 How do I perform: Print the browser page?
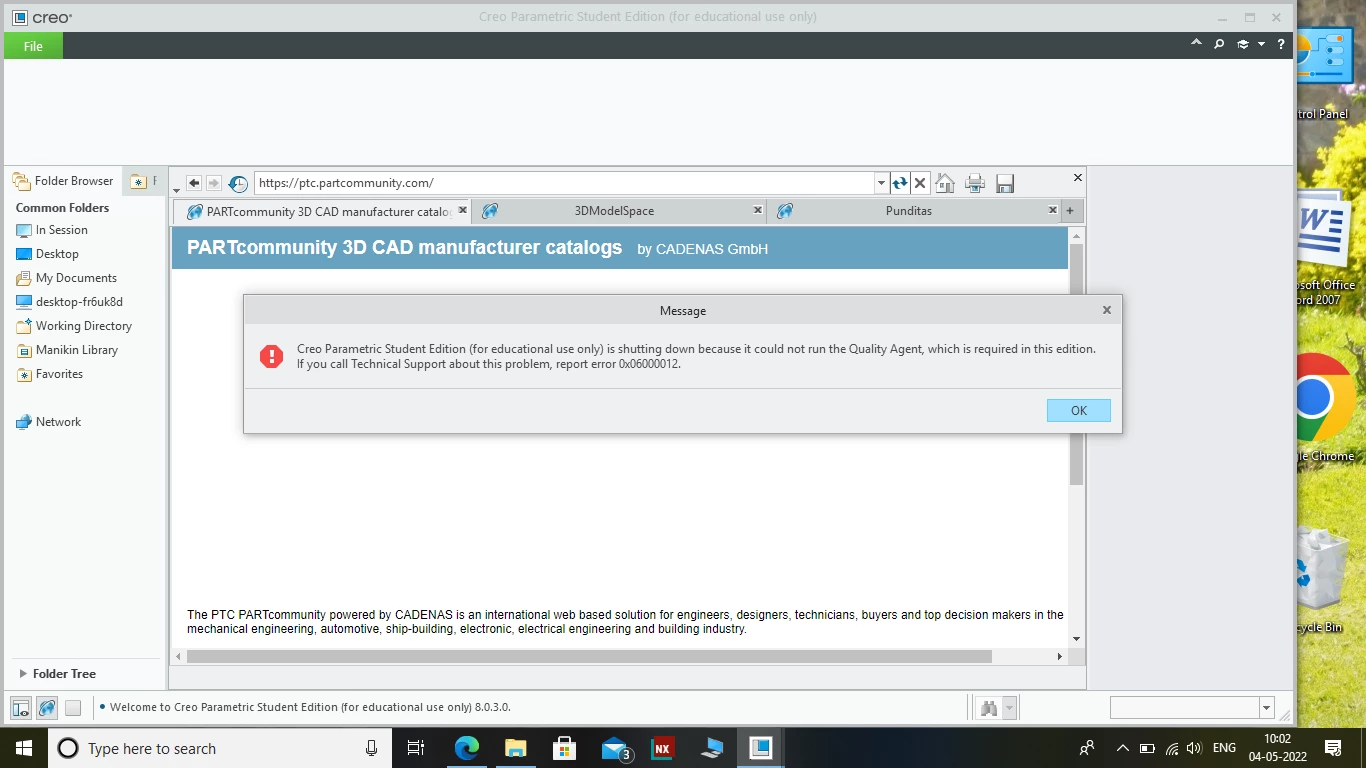tap(975, 183)
